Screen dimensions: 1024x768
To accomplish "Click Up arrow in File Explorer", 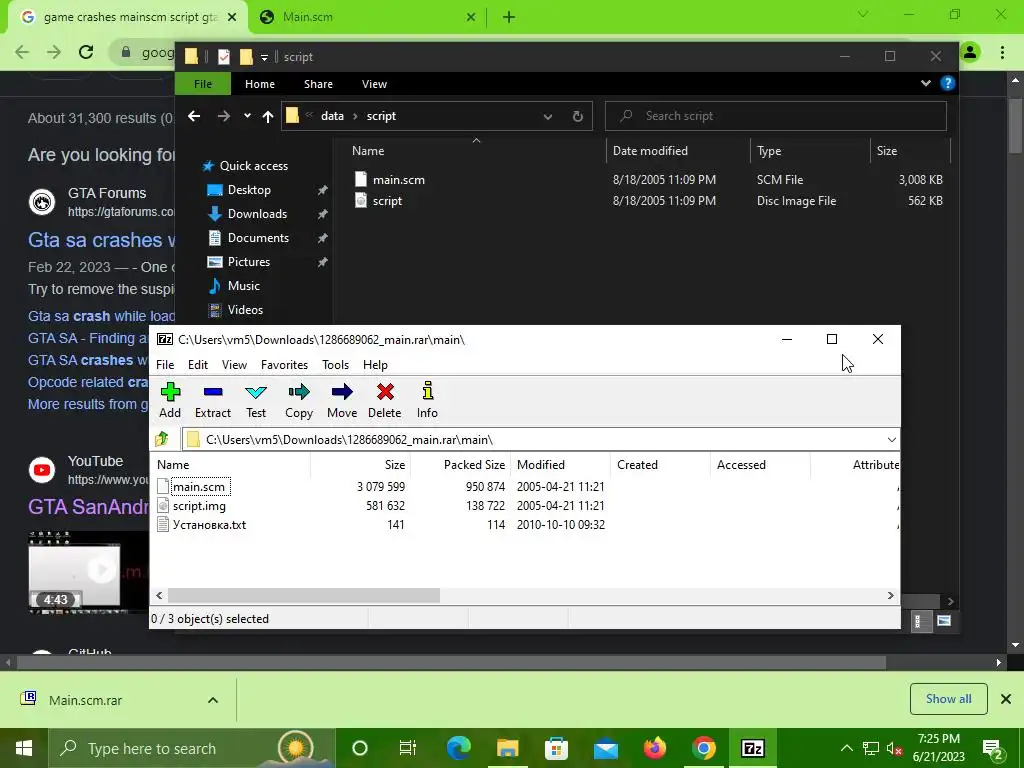I will pyautogui.click(x=267, y=116).
